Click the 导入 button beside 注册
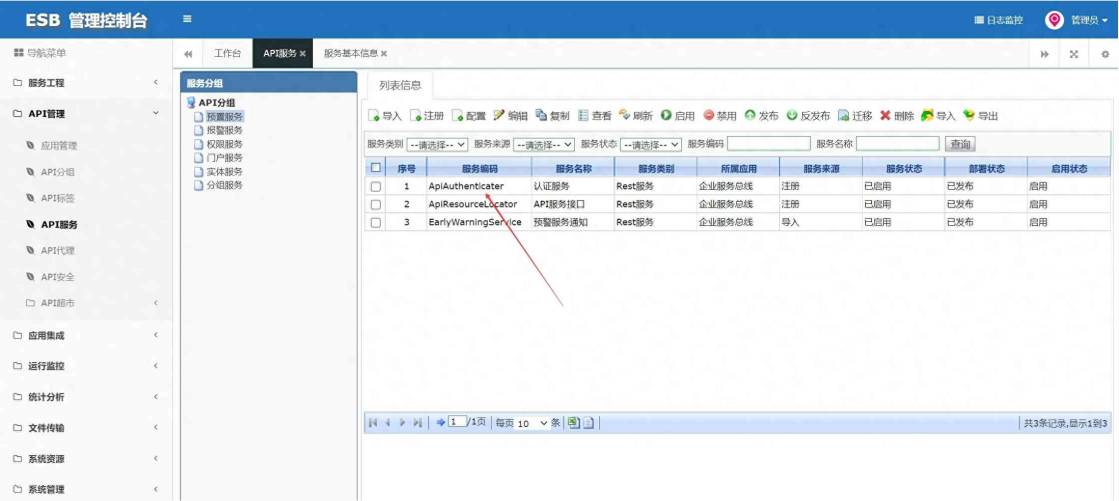 click(385, 116)
